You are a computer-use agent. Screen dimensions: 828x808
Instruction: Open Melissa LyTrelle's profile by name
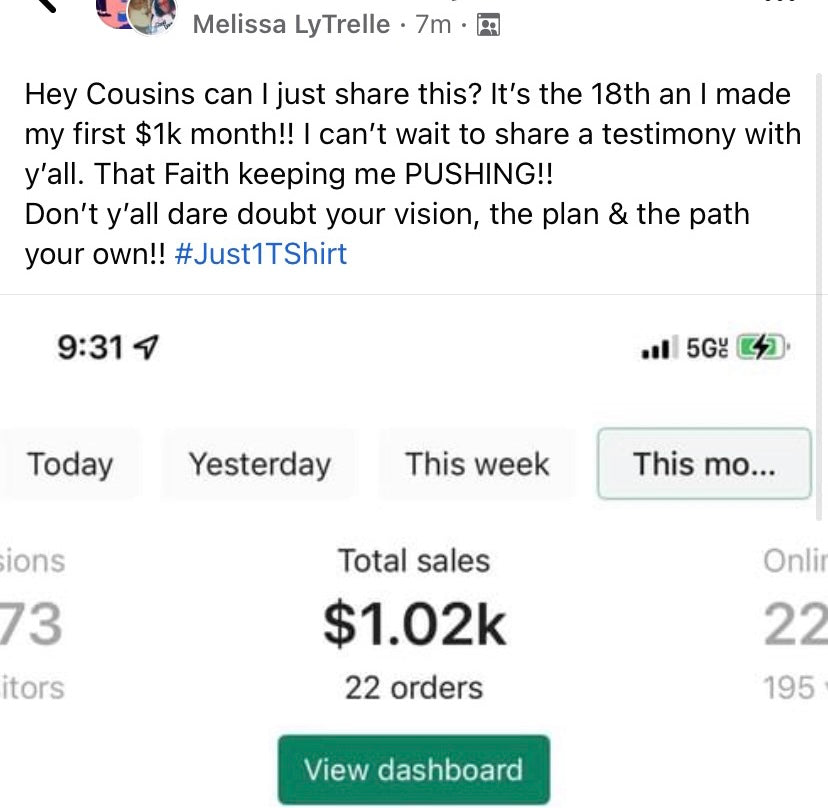pyautogui.click(x=290, y=25)
